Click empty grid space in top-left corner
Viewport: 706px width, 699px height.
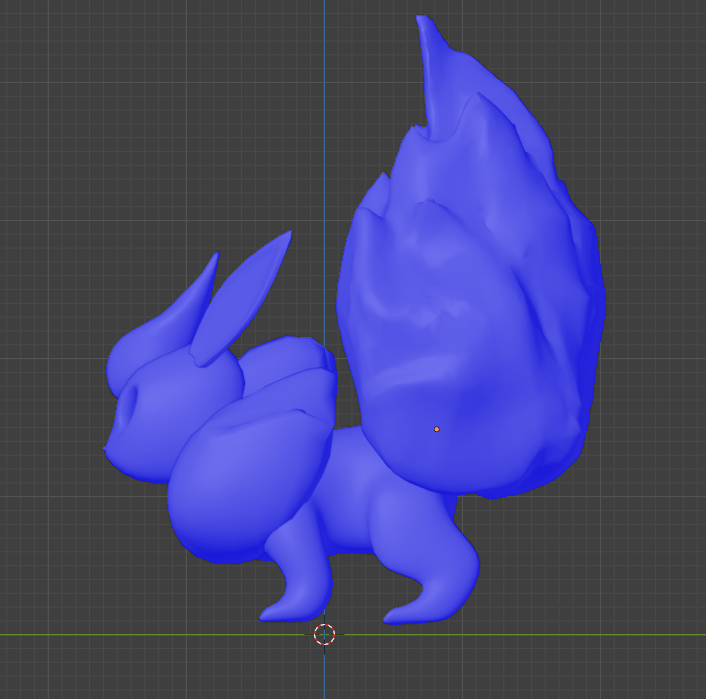[x=60, y=60]
